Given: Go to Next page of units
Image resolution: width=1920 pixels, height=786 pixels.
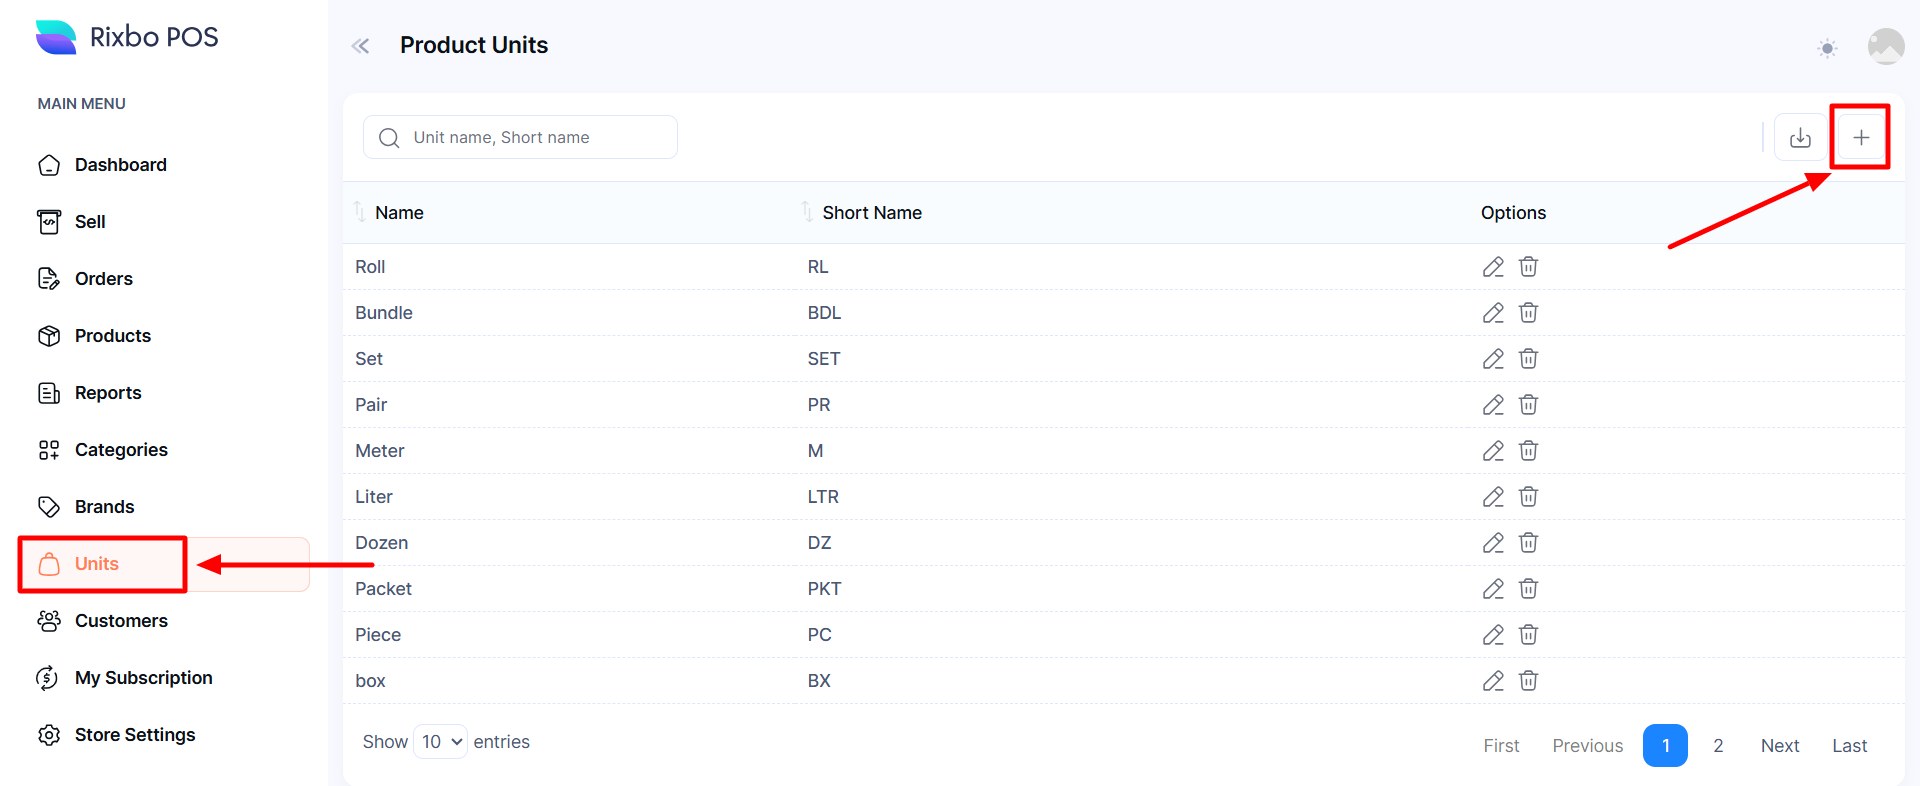Looking at the screenshot, I should (x=1779, y=746).
